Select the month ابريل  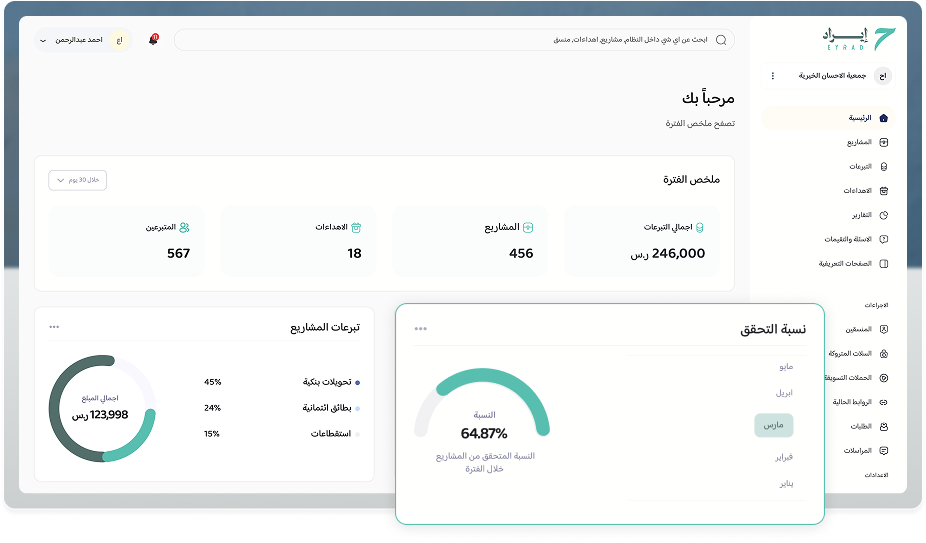tap(784, 393)
